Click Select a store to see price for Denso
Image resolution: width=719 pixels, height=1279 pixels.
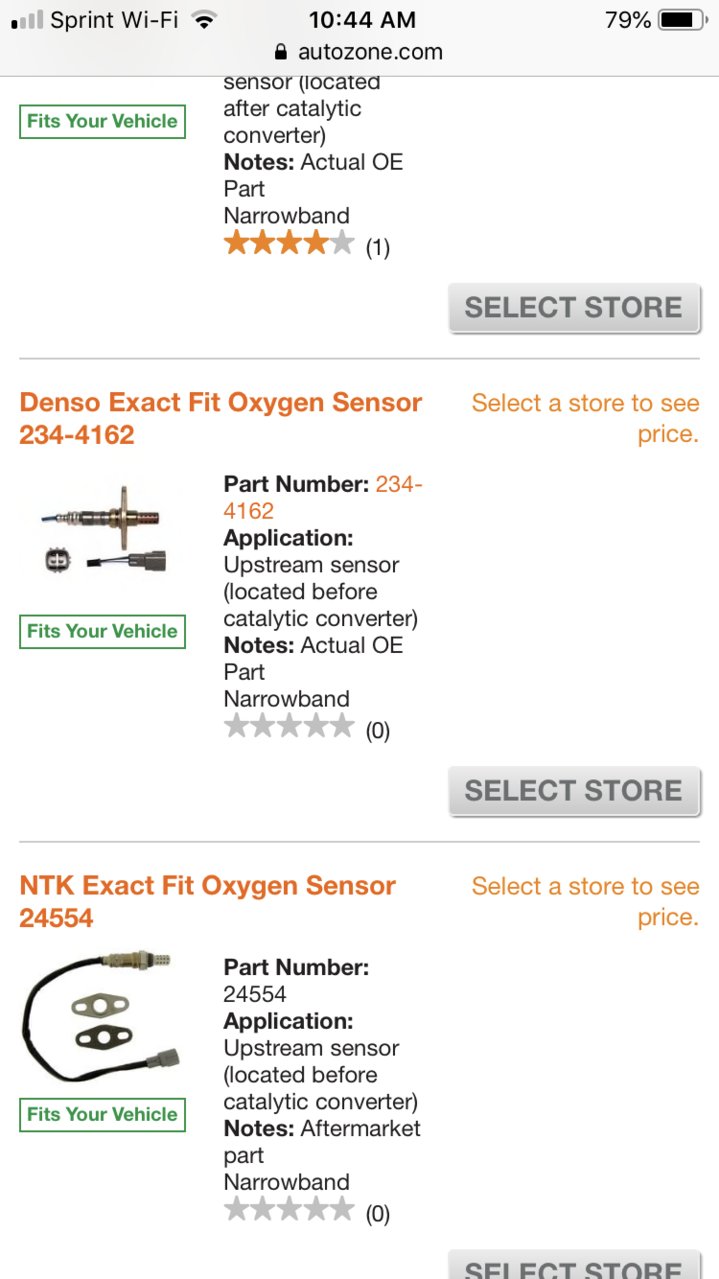(585, 418)
